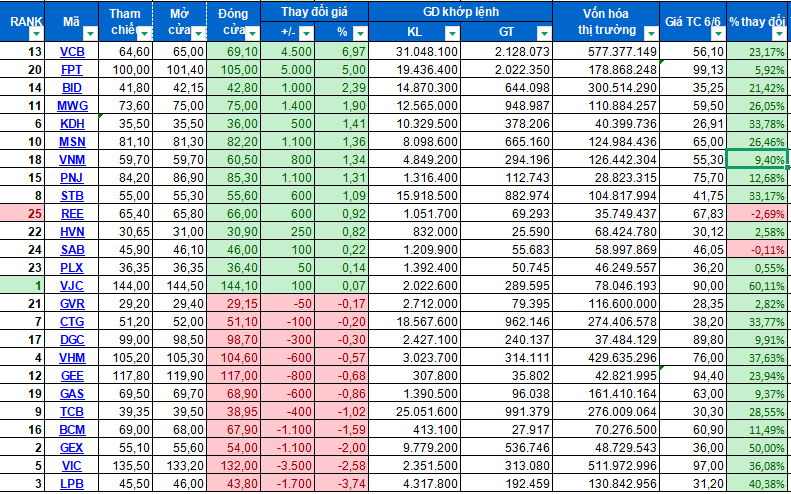The width and height of the screenshot is (791, 494).
Task: Open the BCM ticker link
Action: pos(72,430)
